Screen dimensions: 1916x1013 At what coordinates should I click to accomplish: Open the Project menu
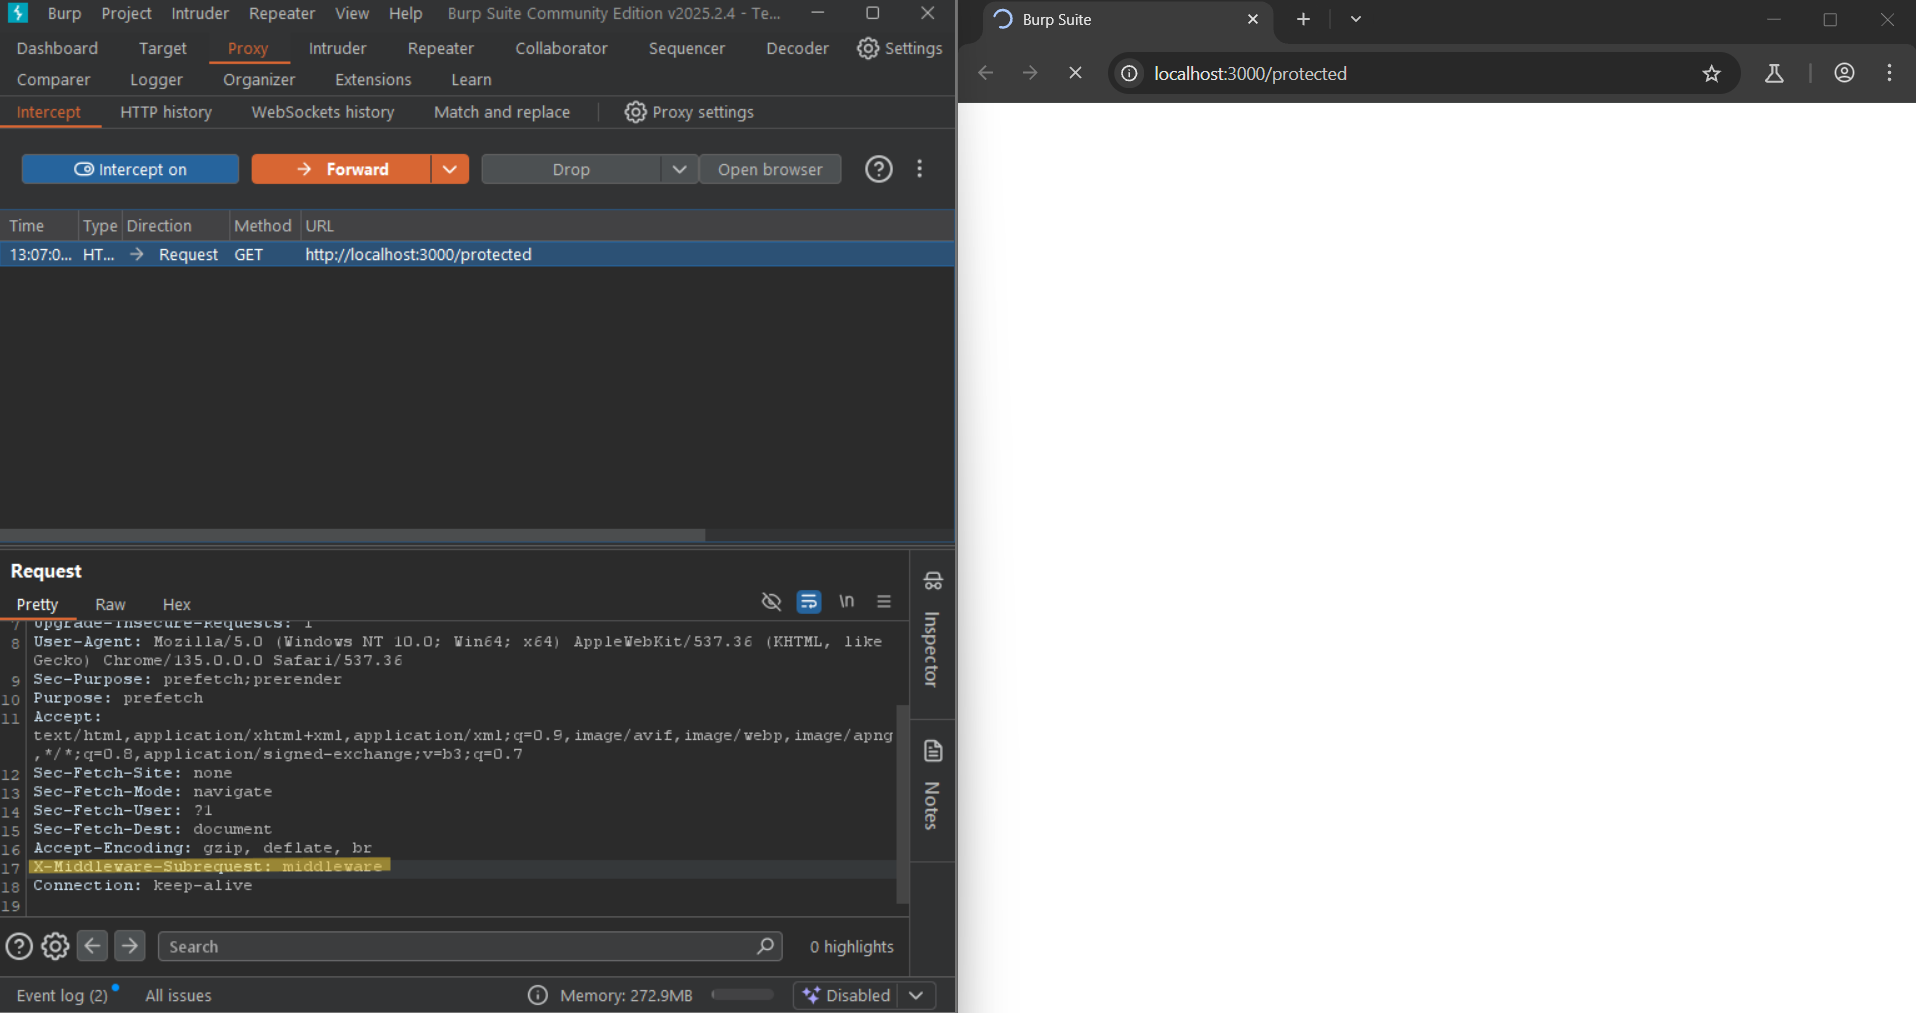(126, 13)
